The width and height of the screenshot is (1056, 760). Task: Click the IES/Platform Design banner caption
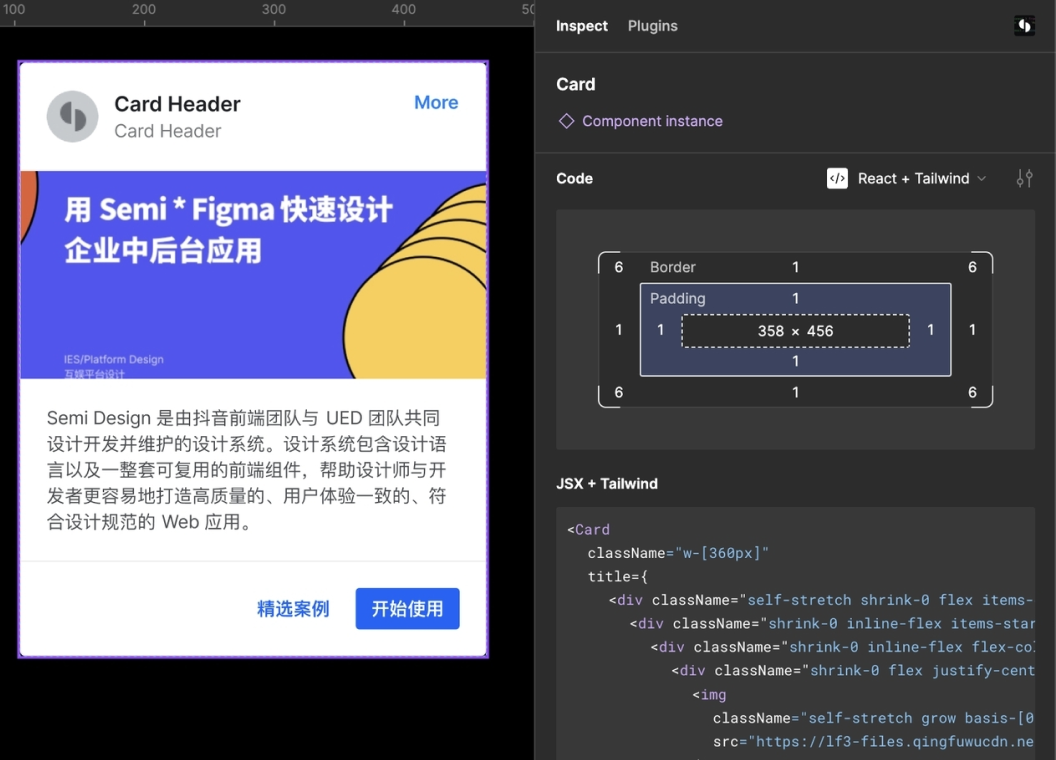click(x=114, y=359)
